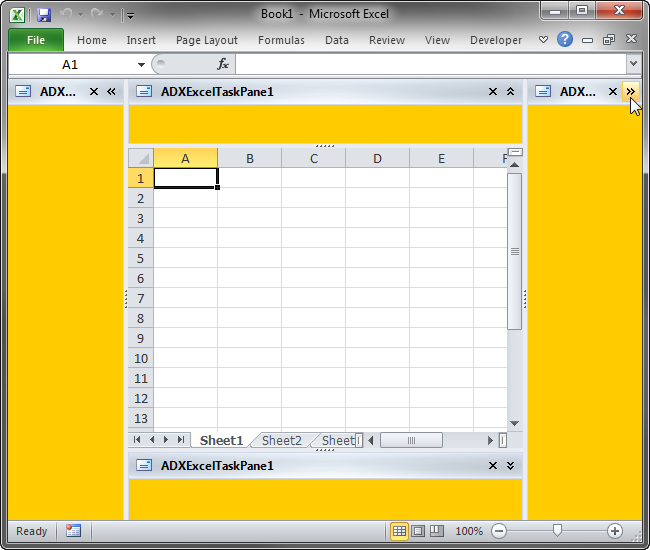This screenshot has width=650, height=550.
Task: Open the Formulas tab
Action: tap(281, 40)
